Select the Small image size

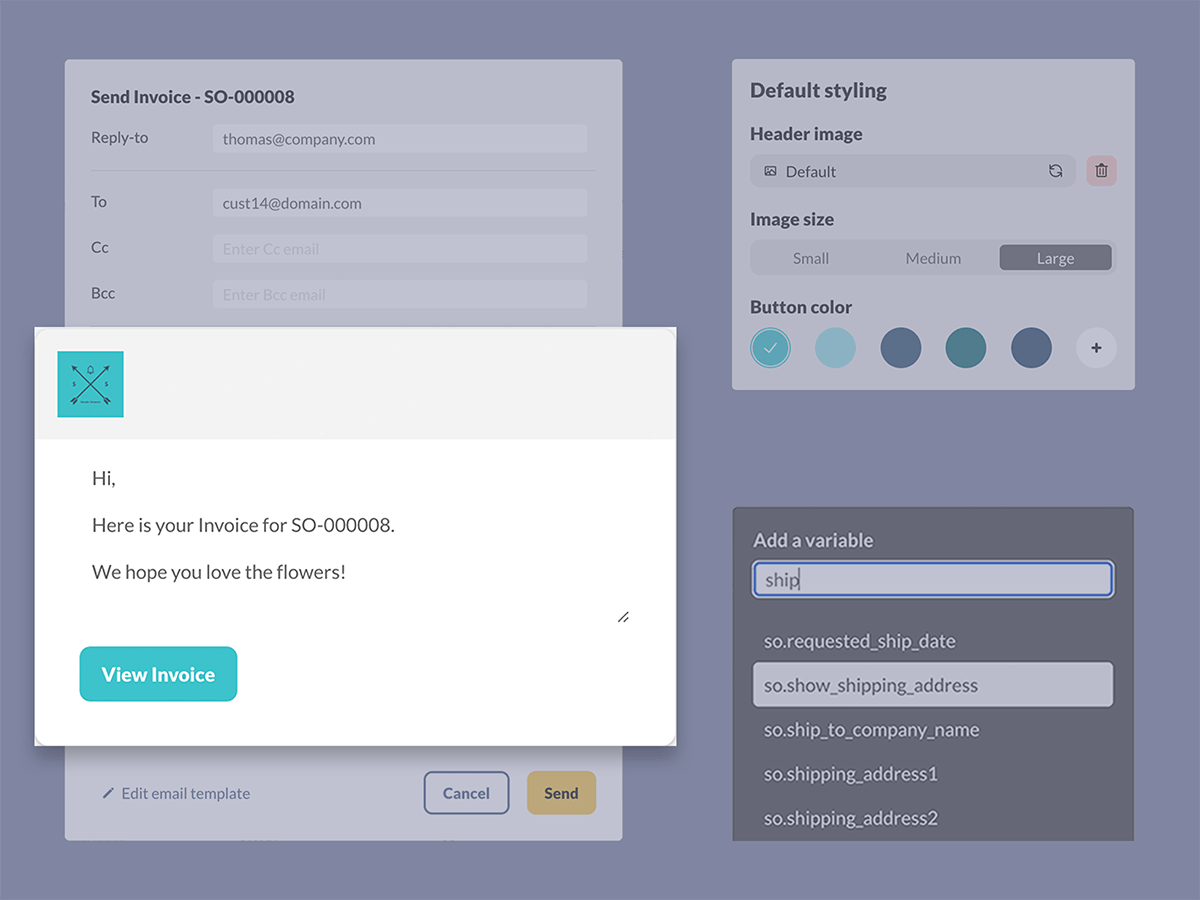click(x=811, y=258)
